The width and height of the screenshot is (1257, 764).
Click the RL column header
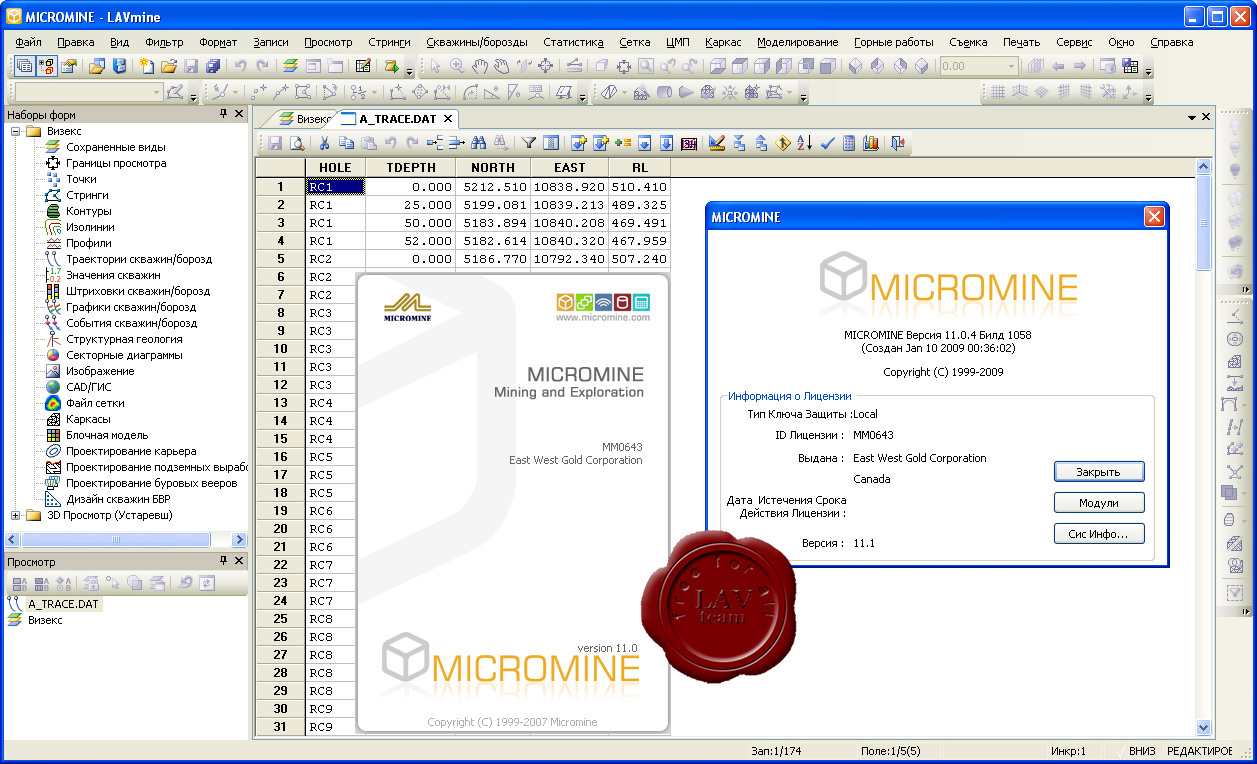click(x=639, y=168)
